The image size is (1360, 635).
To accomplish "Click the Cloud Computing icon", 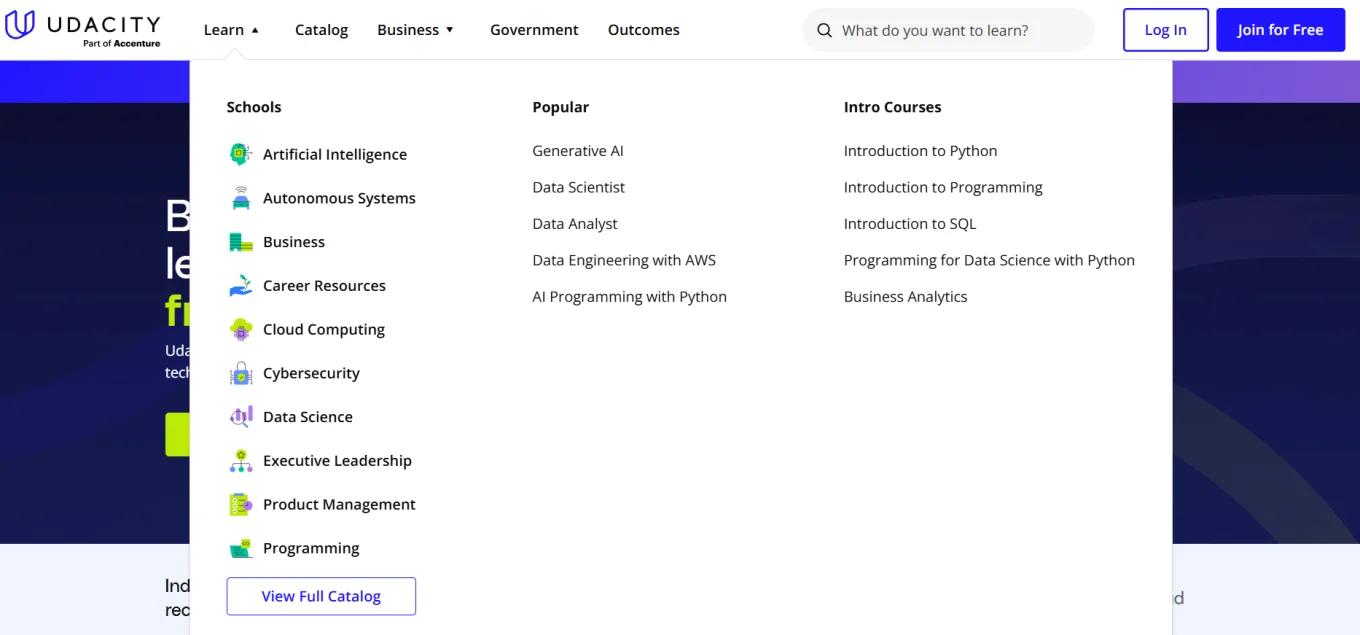I will click(240, 329).
